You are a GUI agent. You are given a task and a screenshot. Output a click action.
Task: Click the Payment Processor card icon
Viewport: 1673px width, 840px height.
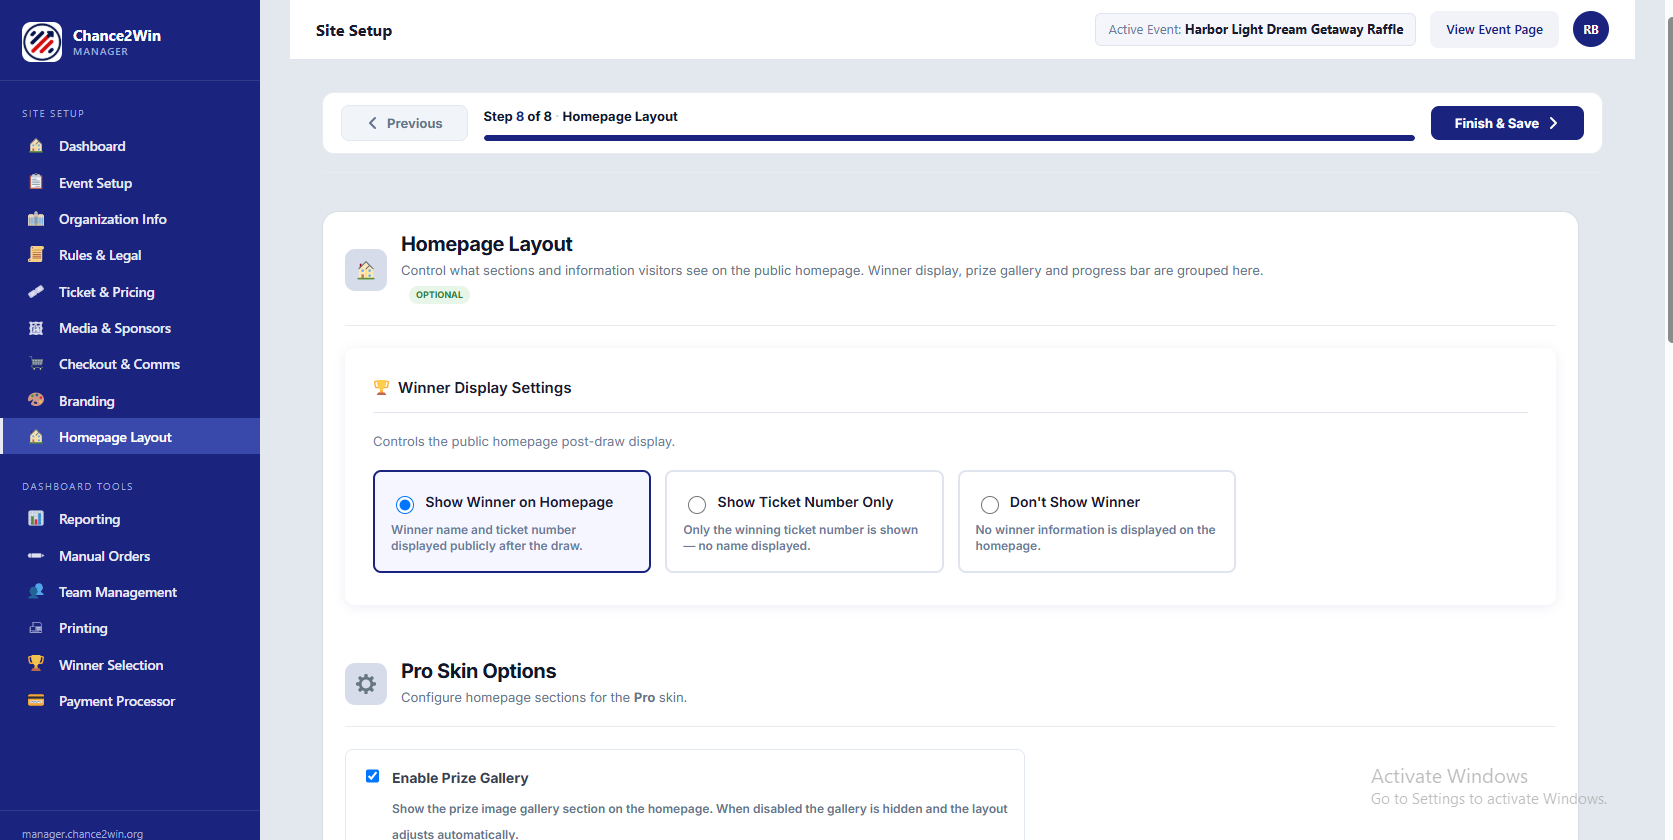pyautogui.click(x=36, y=701)
